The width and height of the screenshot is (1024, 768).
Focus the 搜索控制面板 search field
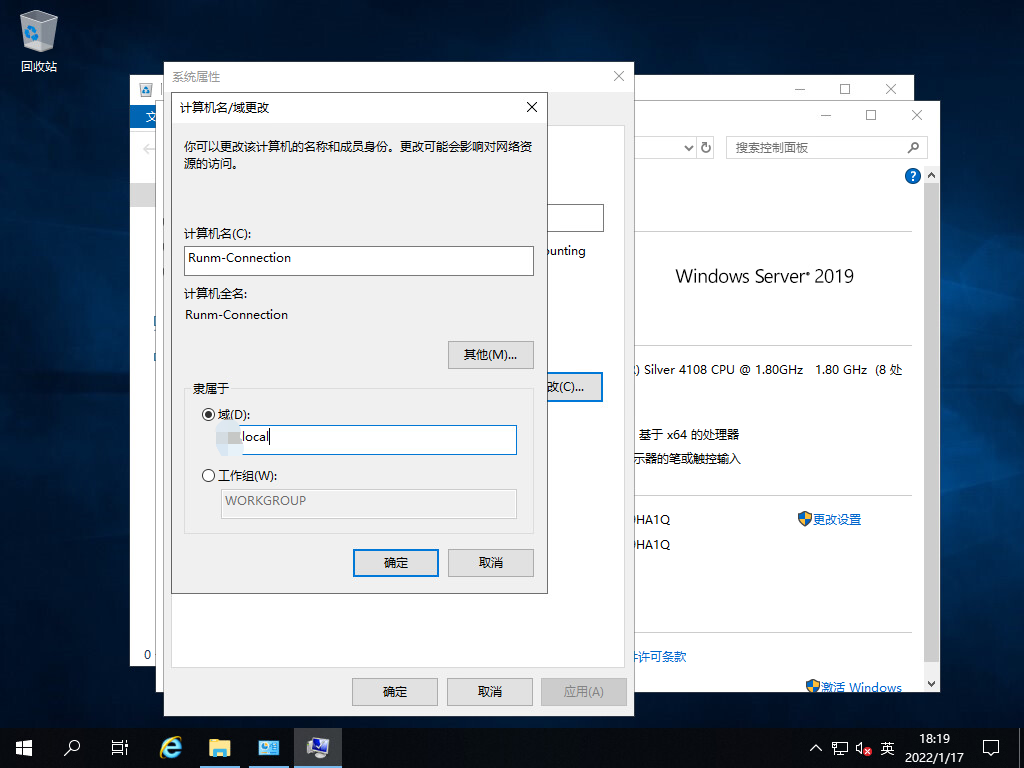826,148
